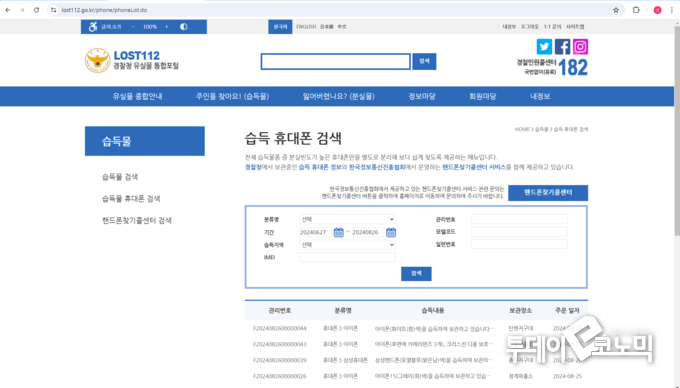Open the Chrome profile avatar
Image resolution: width=680 pixels, height=388 pixels.
coord(657,10)
